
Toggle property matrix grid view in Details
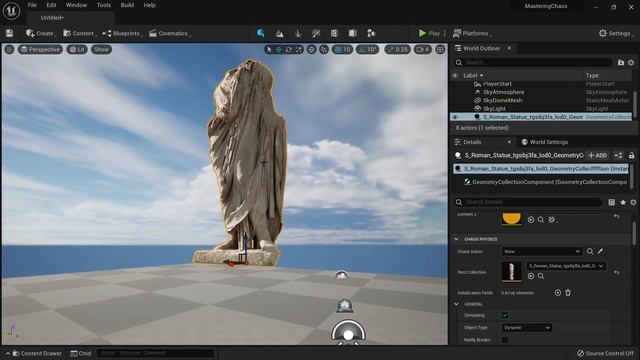611,202
